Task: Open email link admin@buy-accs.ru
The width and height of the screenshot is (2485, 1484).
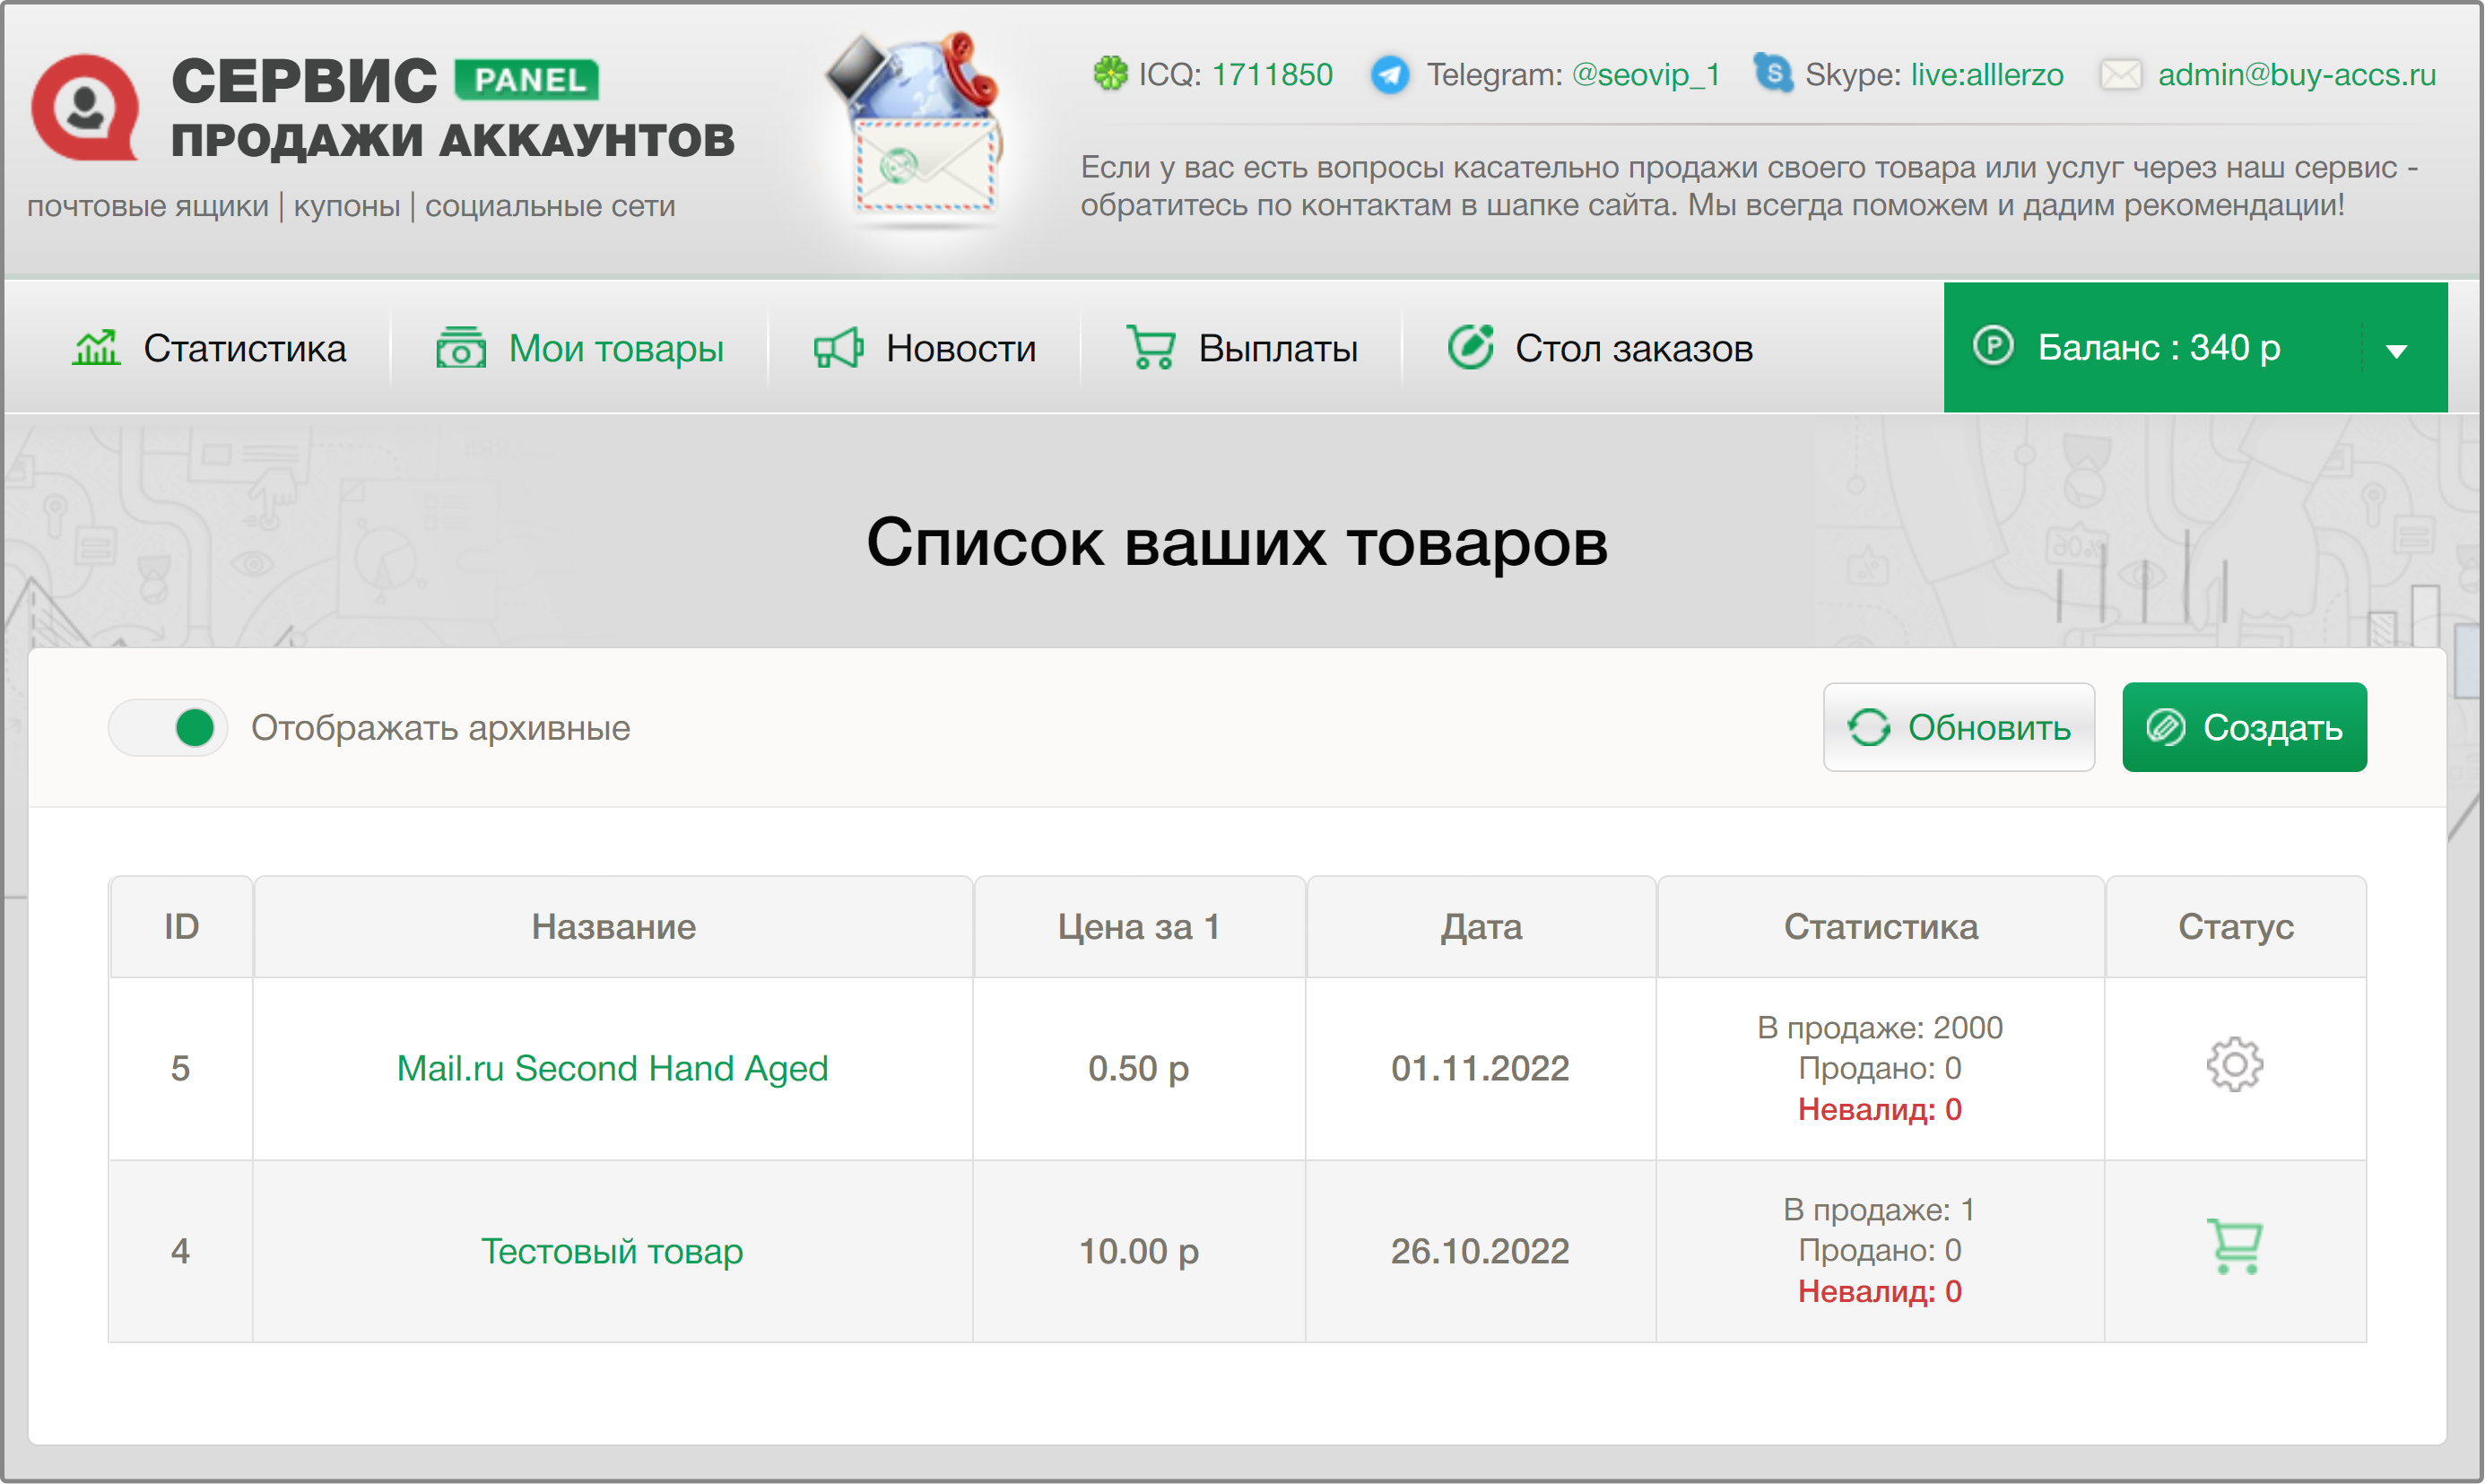Action: 2297,74
